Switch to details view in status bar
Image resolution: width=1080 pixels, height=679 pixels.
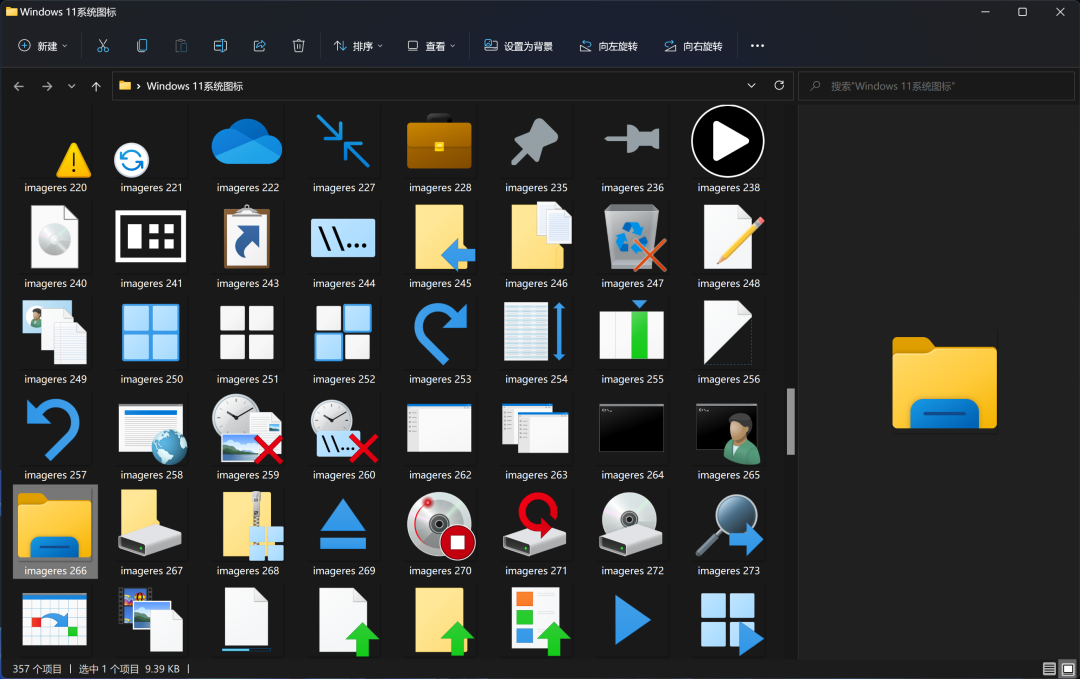pyautogui.click(x=1049, y=669)
